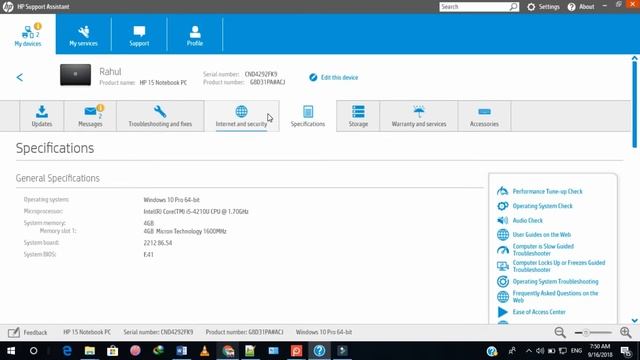The width and height of the screenshot is (640, 360).
Task: Zoom out with the minus magnifier
Action: click(x=560, y=332)
